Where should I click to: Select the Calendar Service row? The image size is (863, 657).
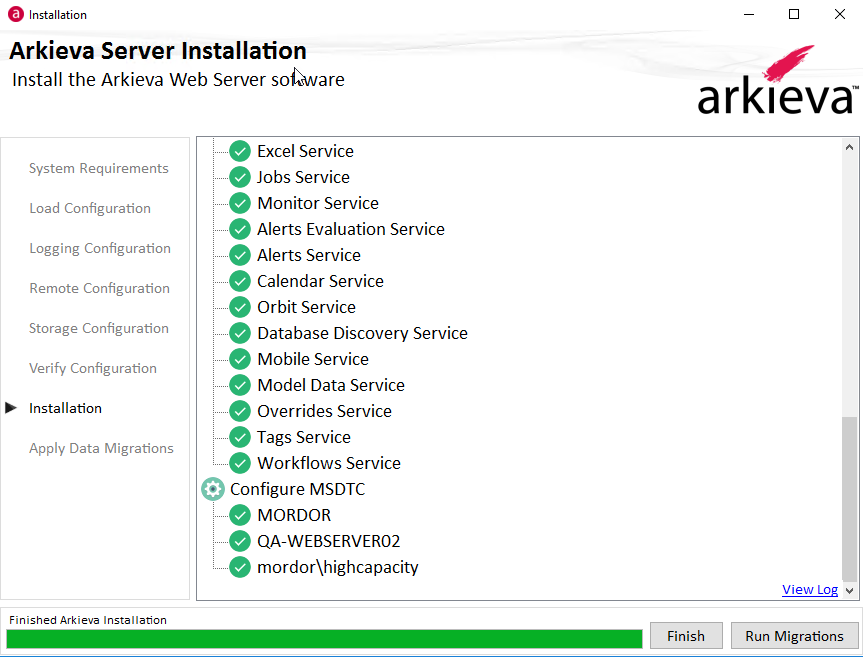pos(320,281)
